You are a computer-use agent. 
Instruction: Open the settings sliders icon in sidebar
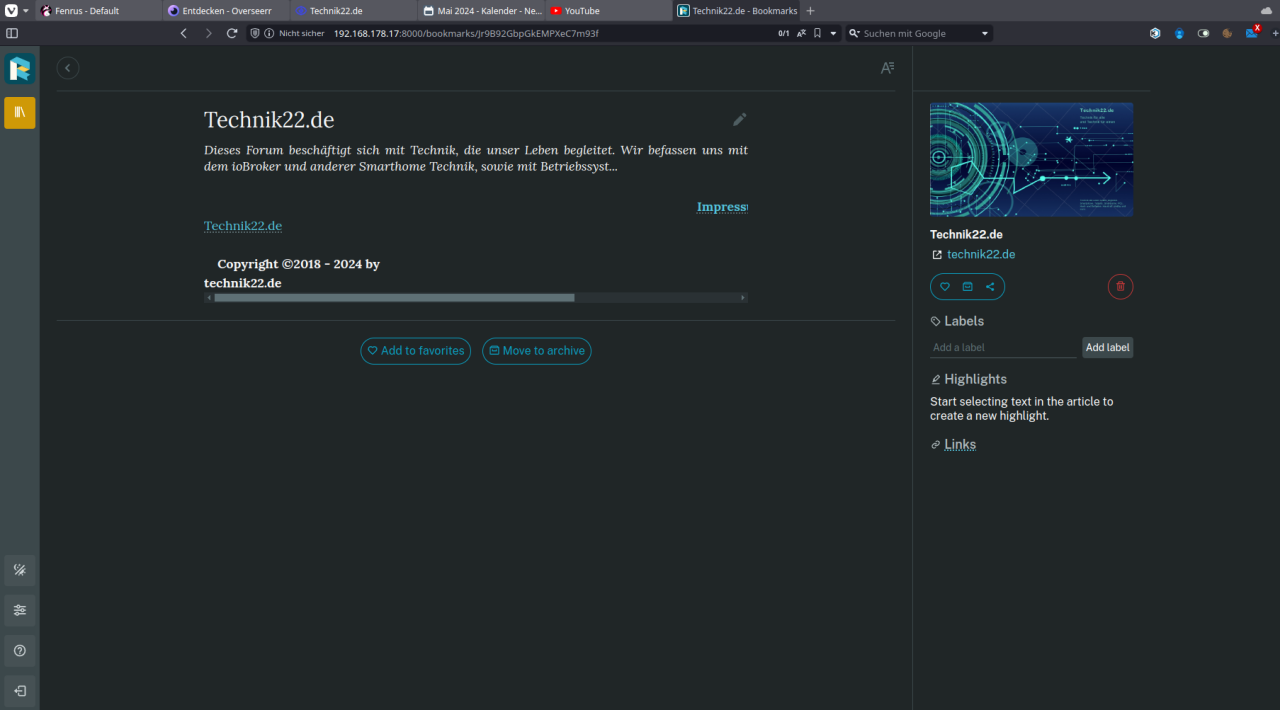click(x=19, y=610)
